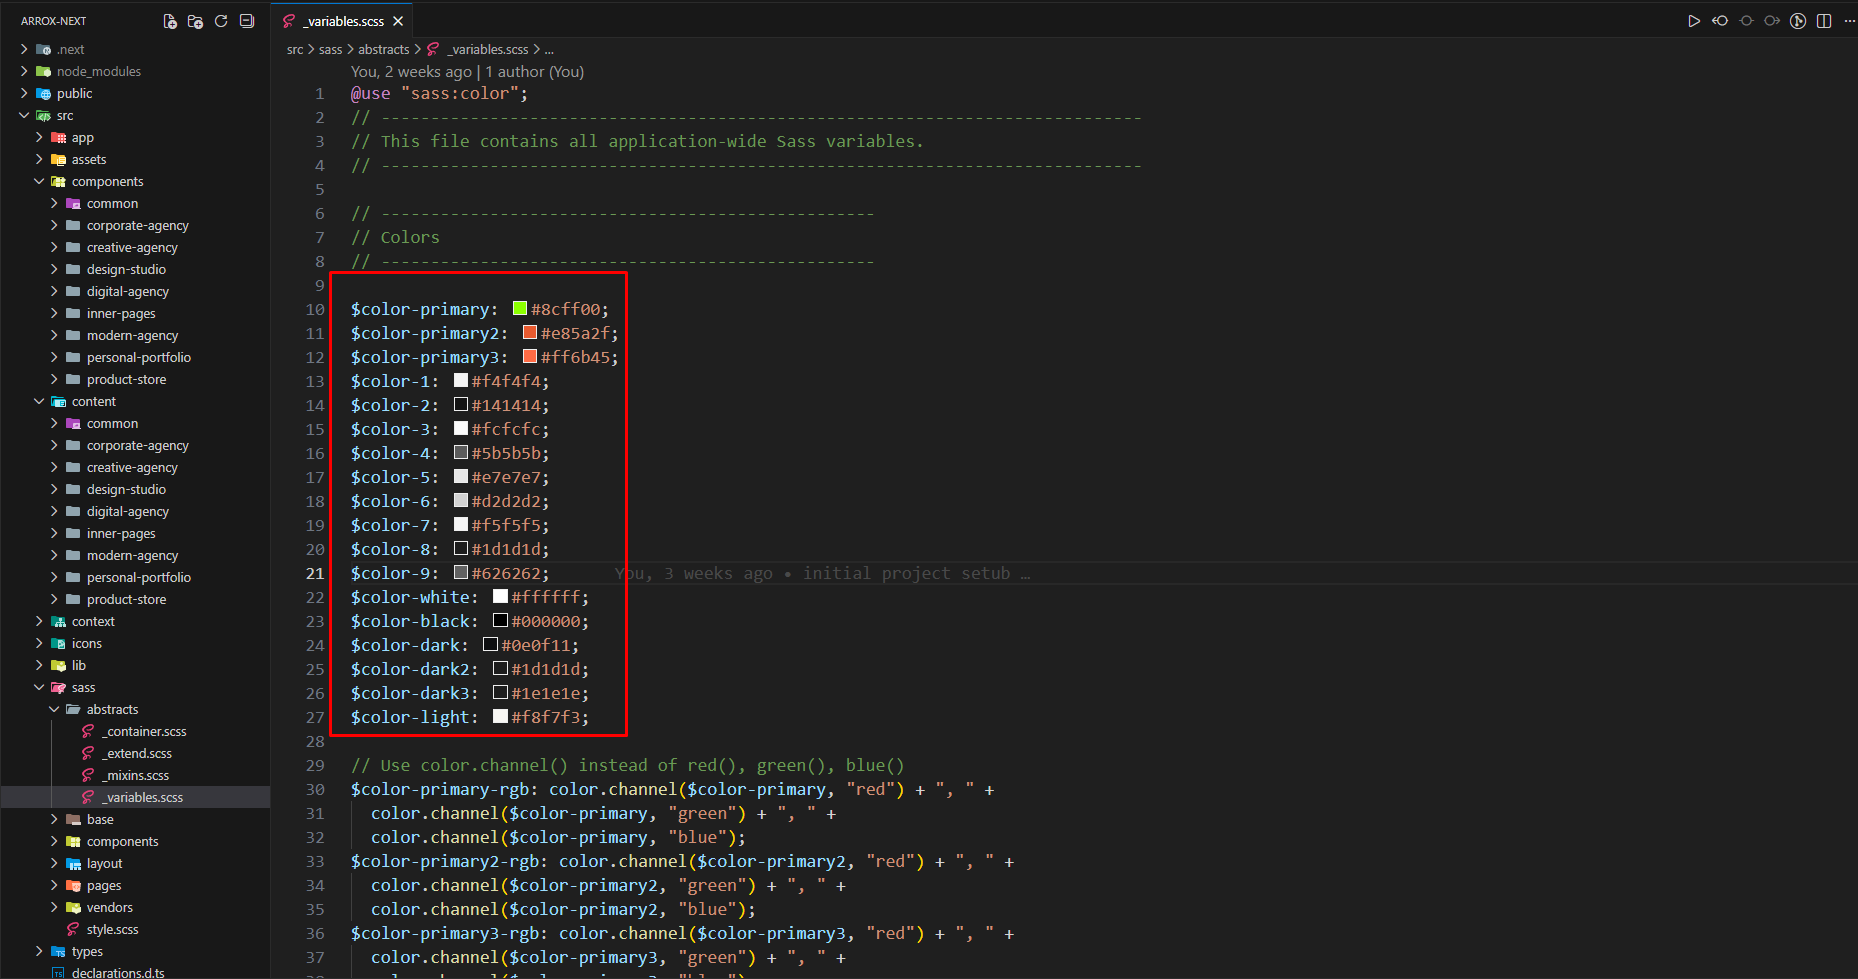Expand the node_modules folder

[98, 71]
